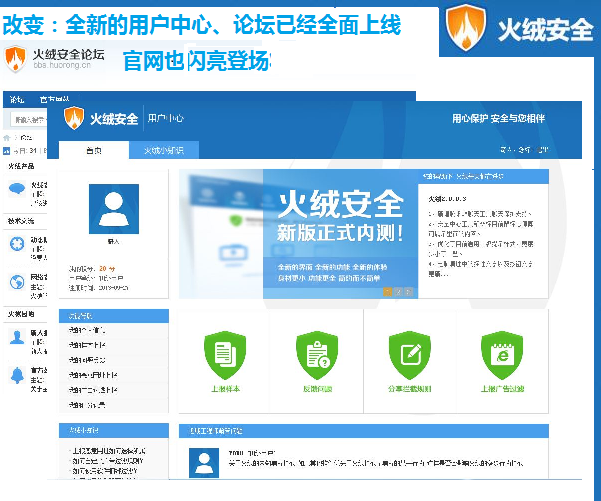Click the small avatar in the bottom post
Viewport: 601px width, 501px height.
click(x=204, y=463)
